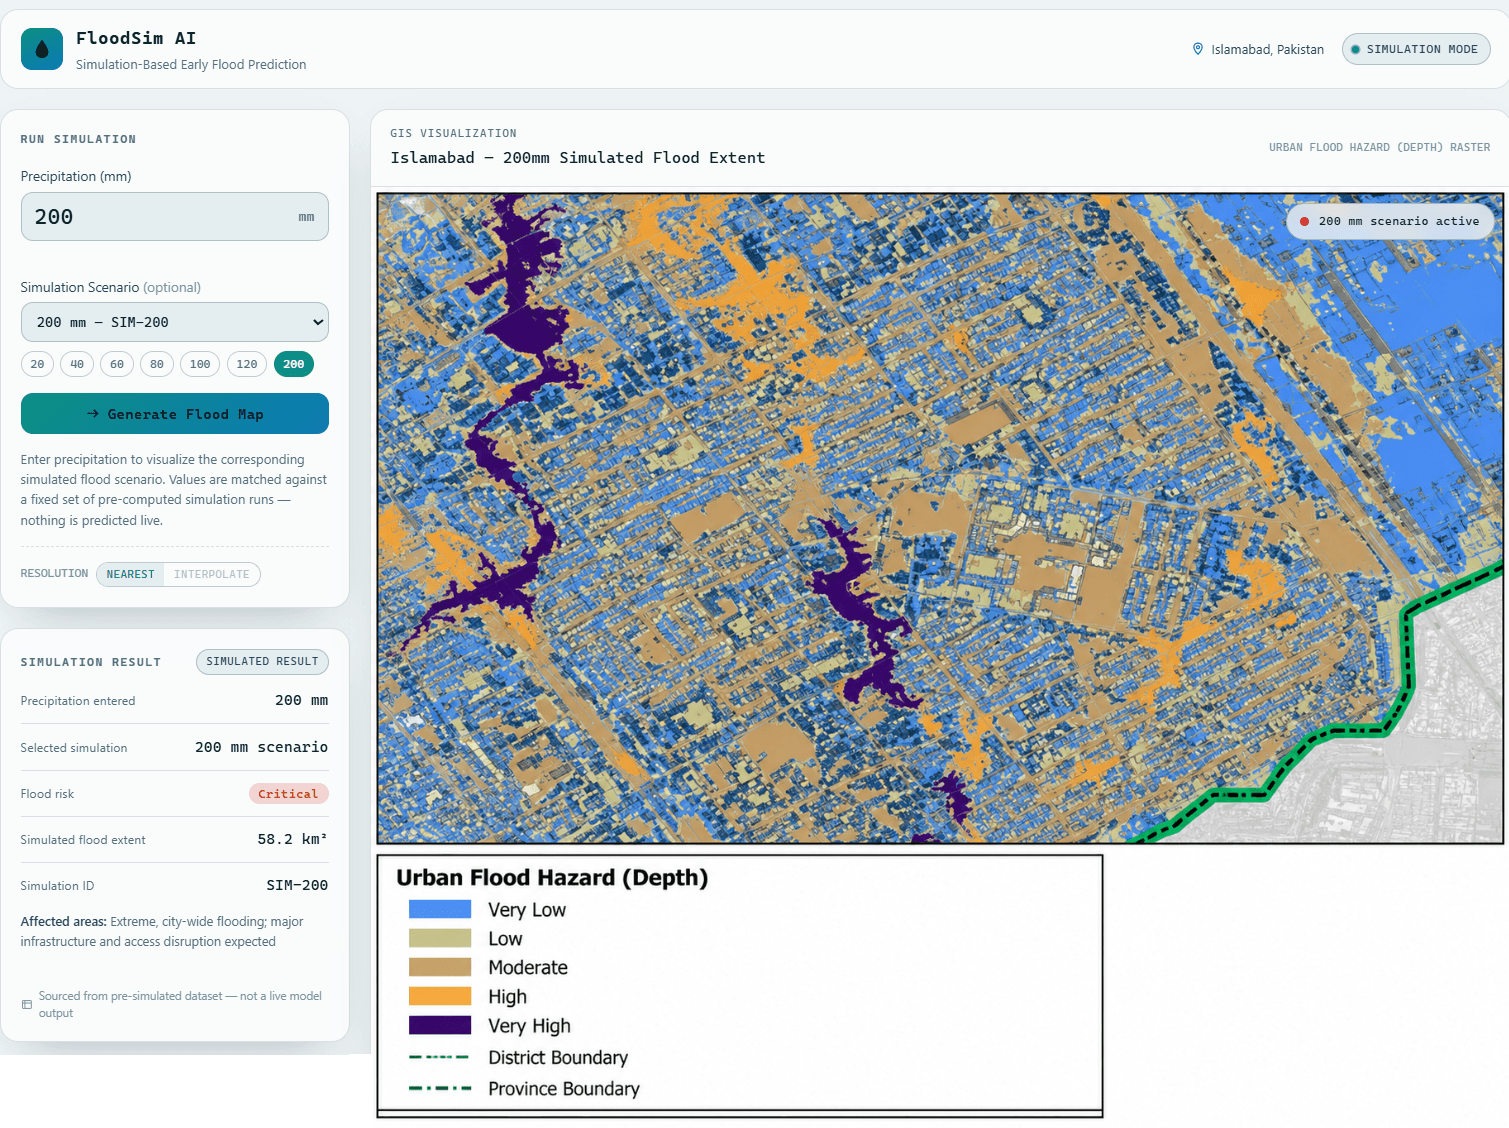Select the Interpolate resolution option
The image size is (1509, 1128).
[x=212, y=574]
